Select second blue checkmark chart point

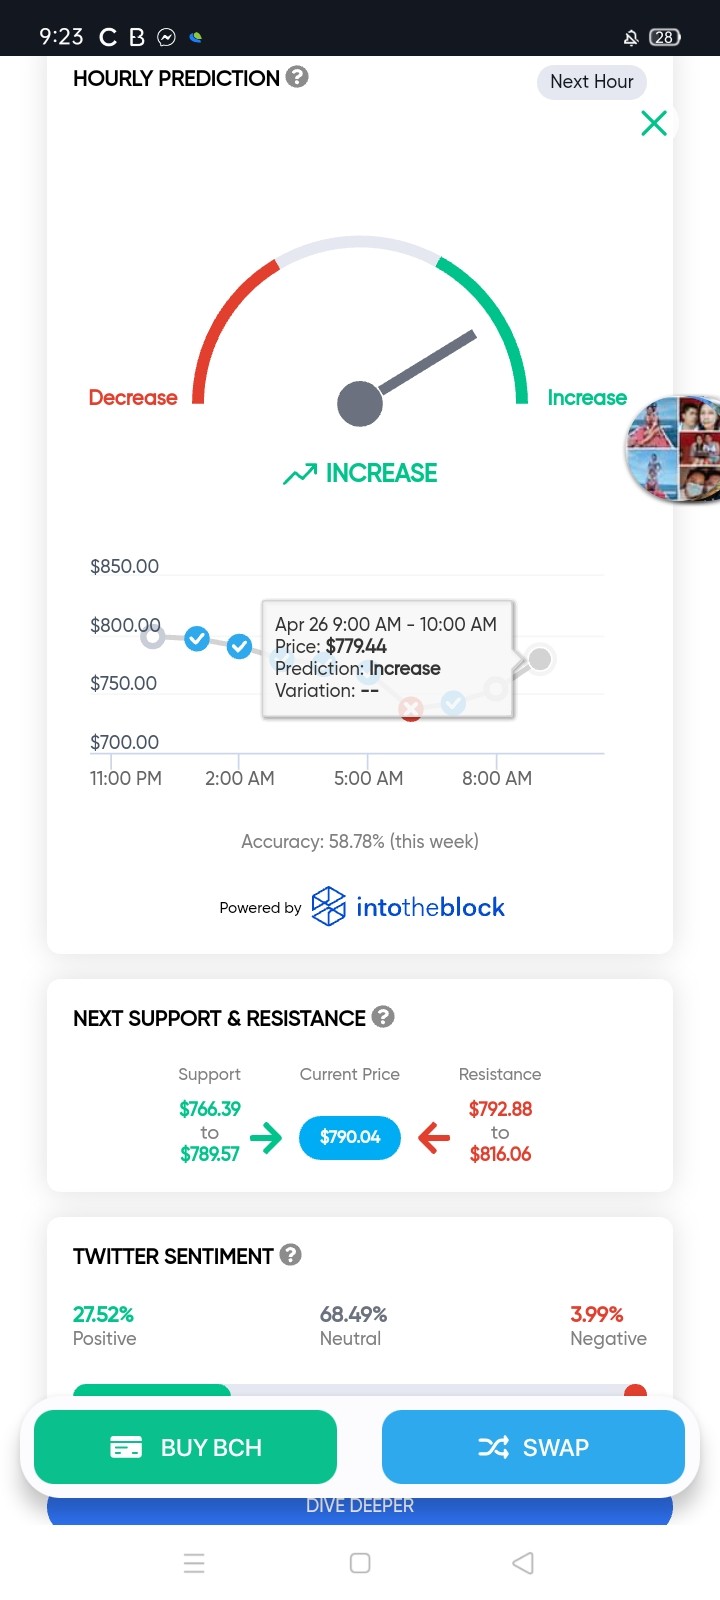(x=239, y=647)
